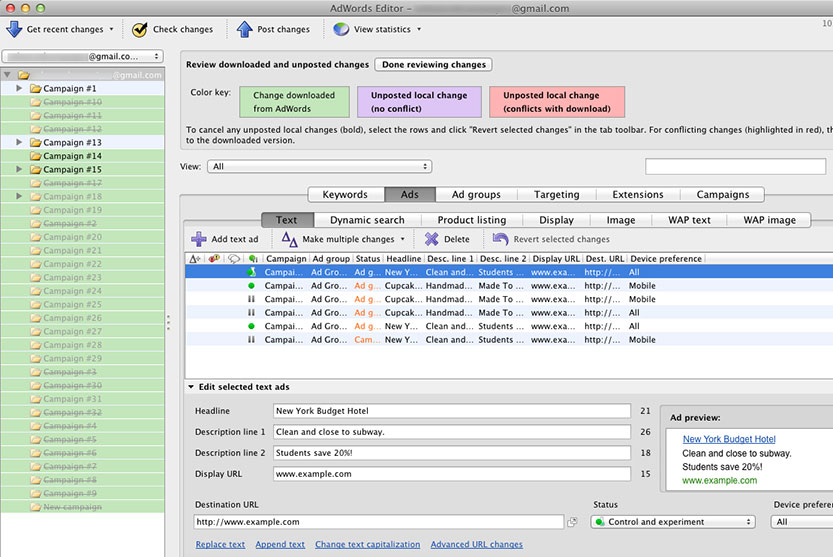Click the search box right of View
The image size is (833, 557).
(735, 166)
